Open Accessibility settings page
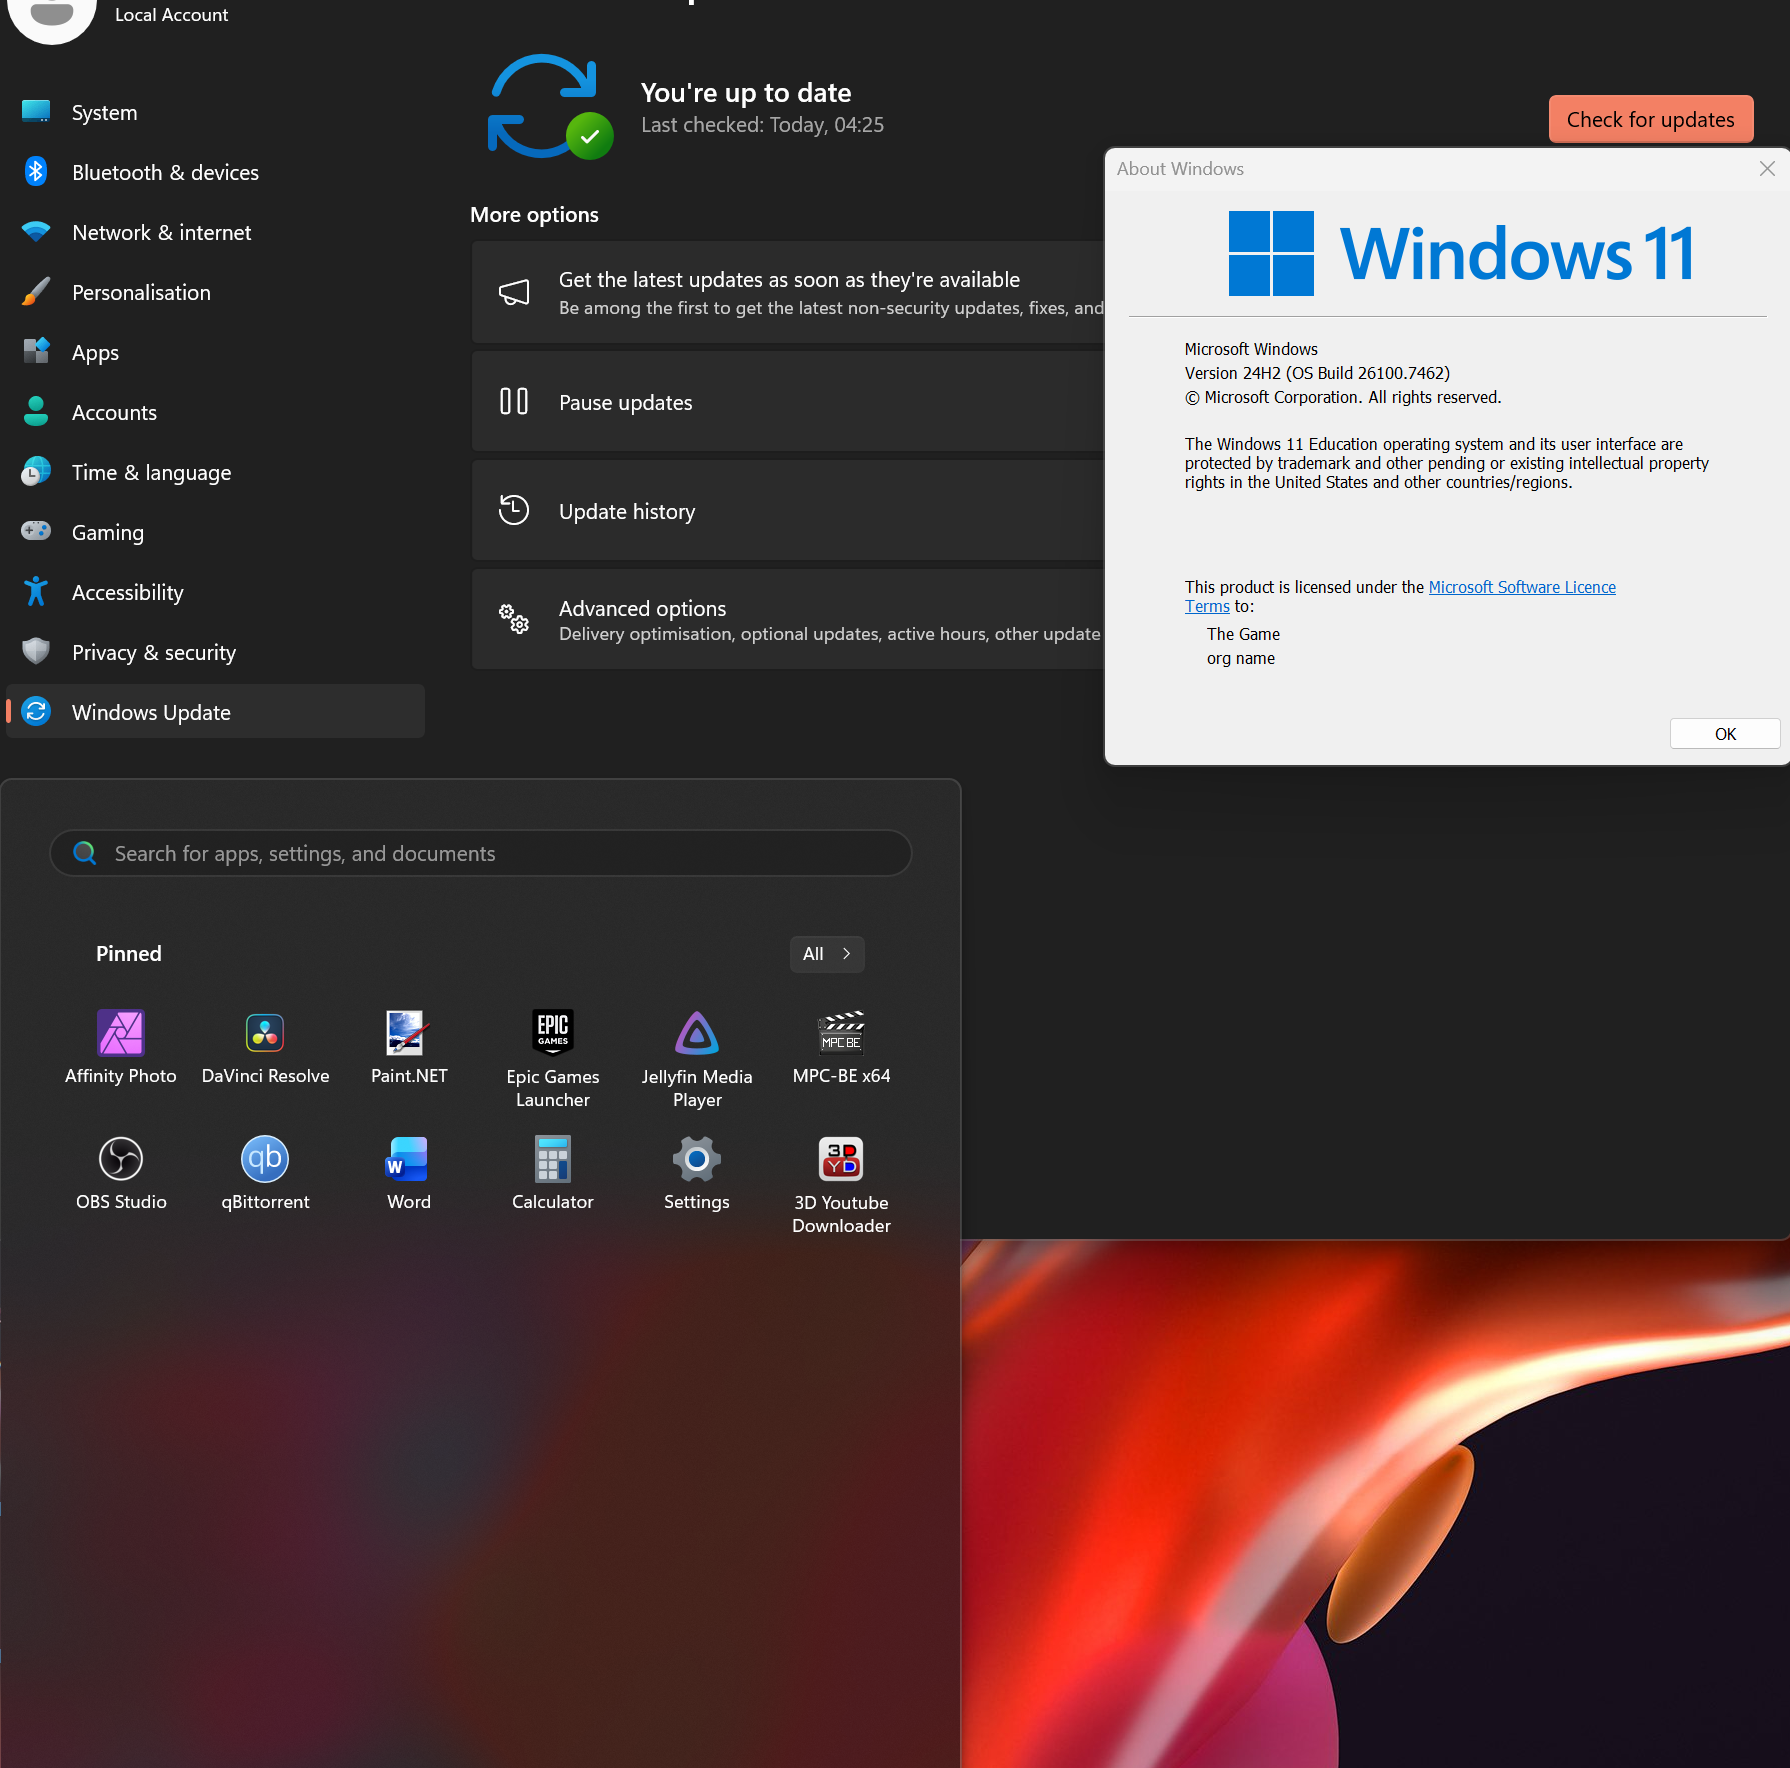 215,592
